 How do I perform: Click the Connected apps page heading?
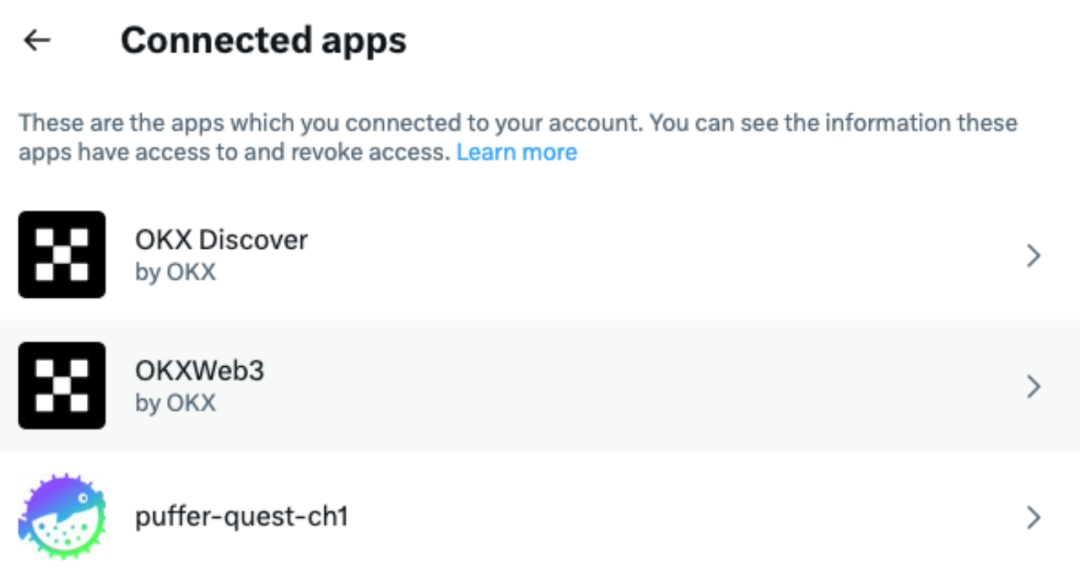(x=263, y=41)
